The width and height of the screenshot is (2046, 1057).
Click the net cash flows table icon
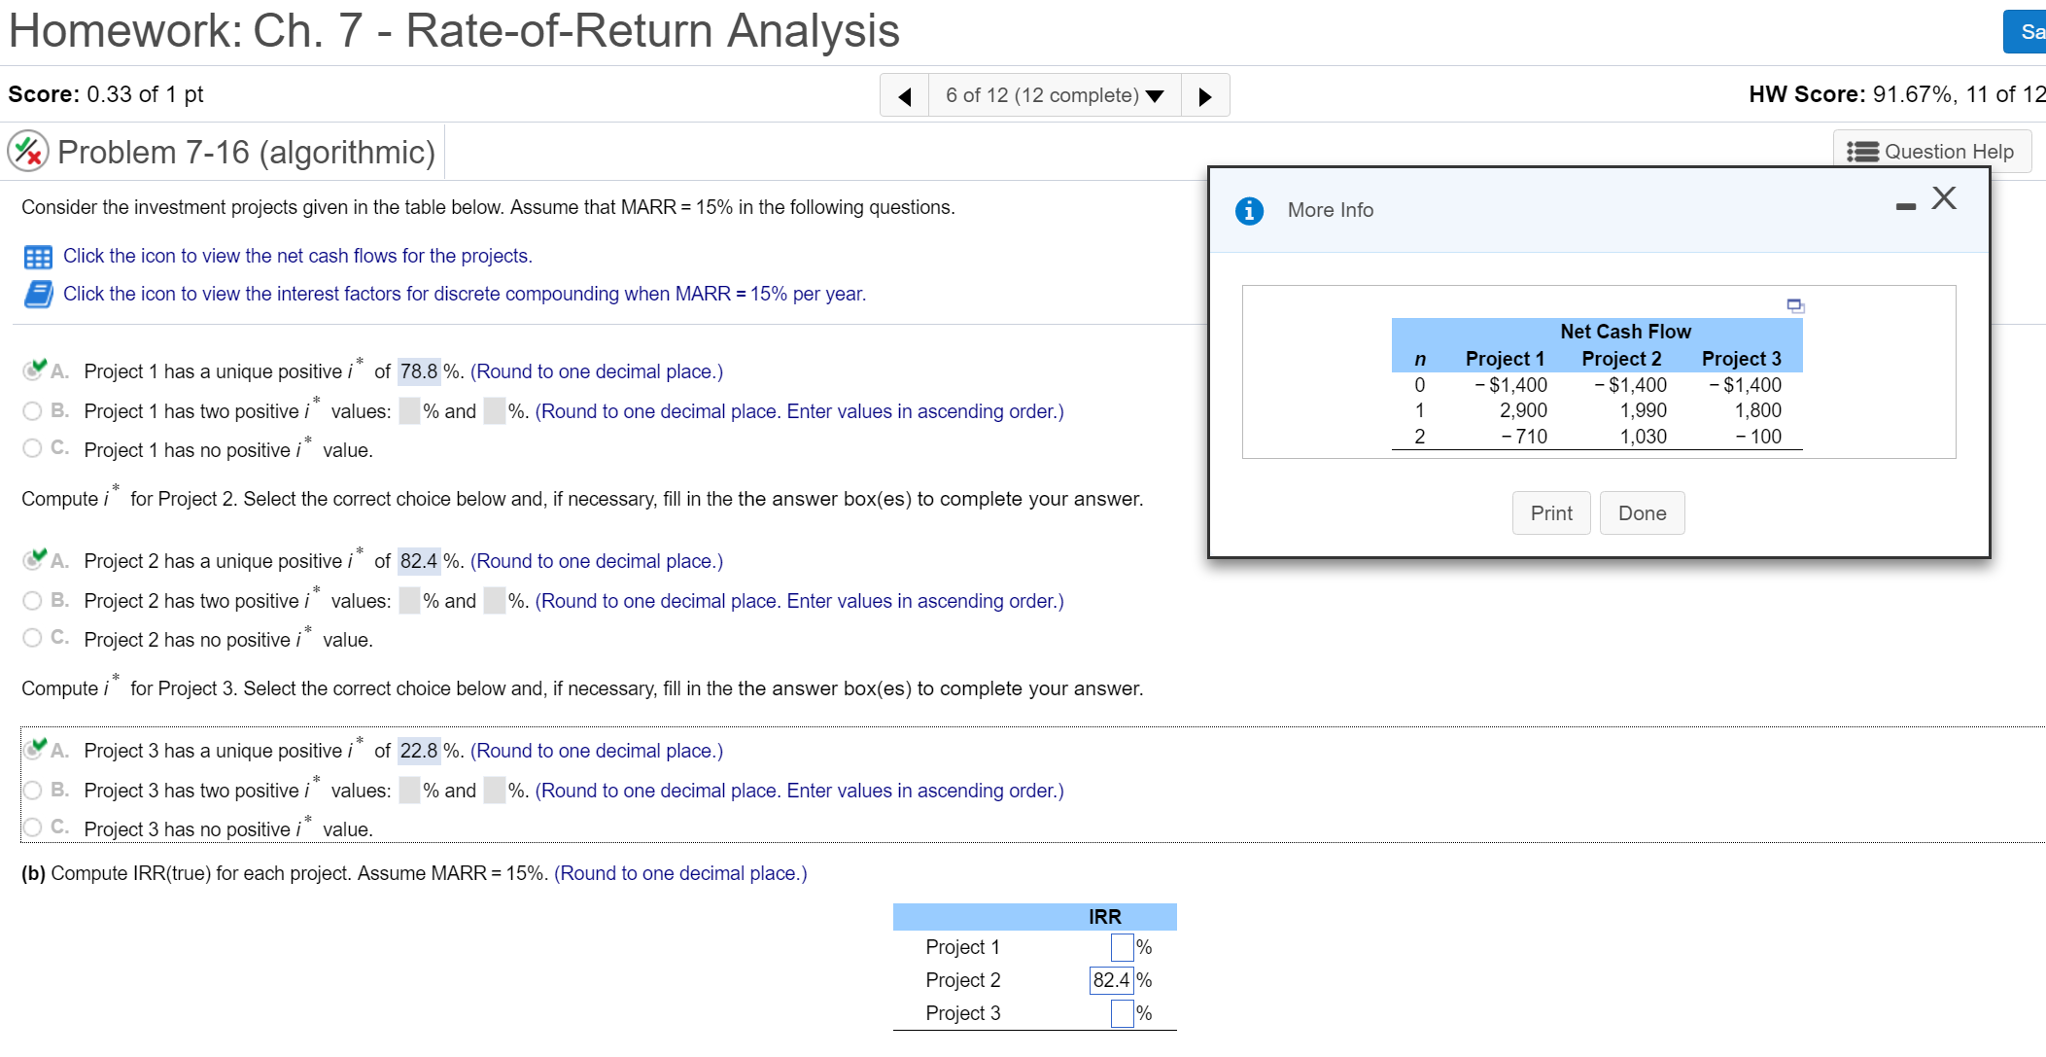[x=38, y=257]
